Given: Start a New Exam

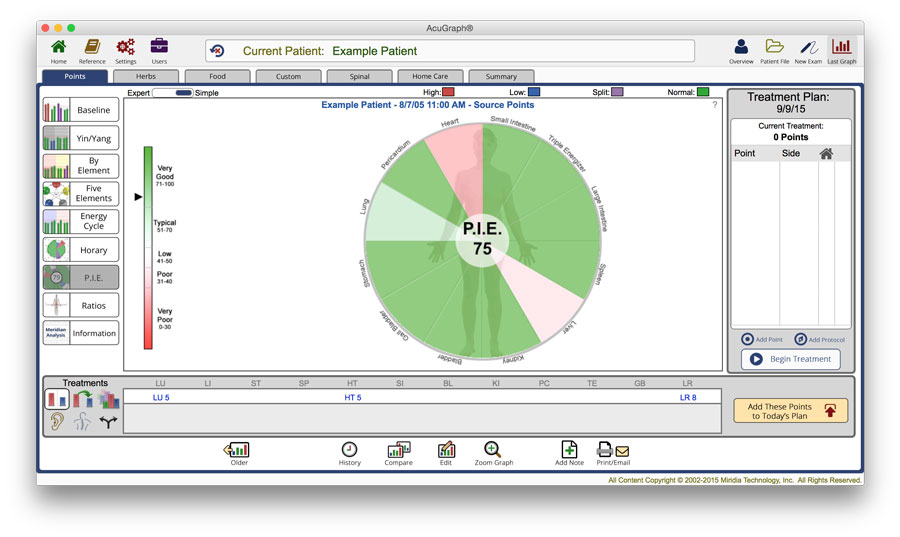Looking at the screenshot, I should coord(808,51).
